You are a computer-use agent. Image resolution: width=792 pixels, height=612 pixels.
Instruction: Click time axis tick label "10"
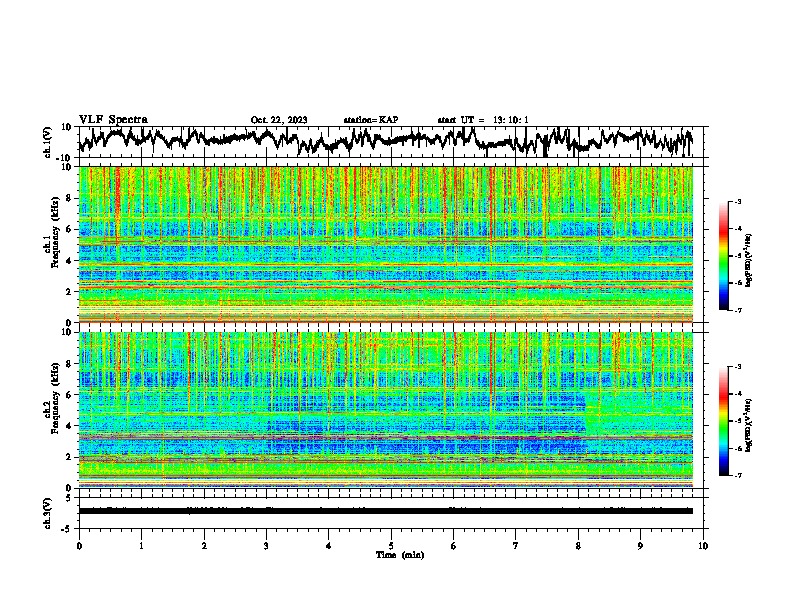tap(703, 546)
